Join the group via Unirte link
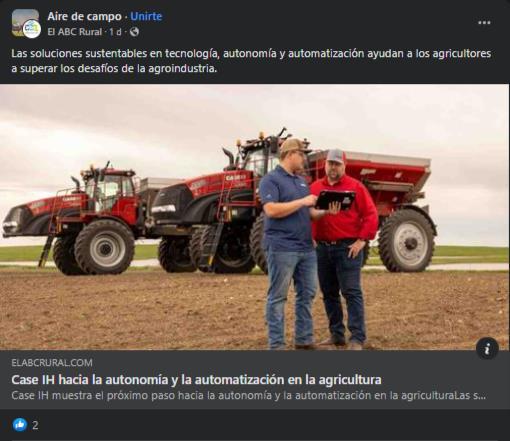510x441 pixels. [x=146, y=16]
